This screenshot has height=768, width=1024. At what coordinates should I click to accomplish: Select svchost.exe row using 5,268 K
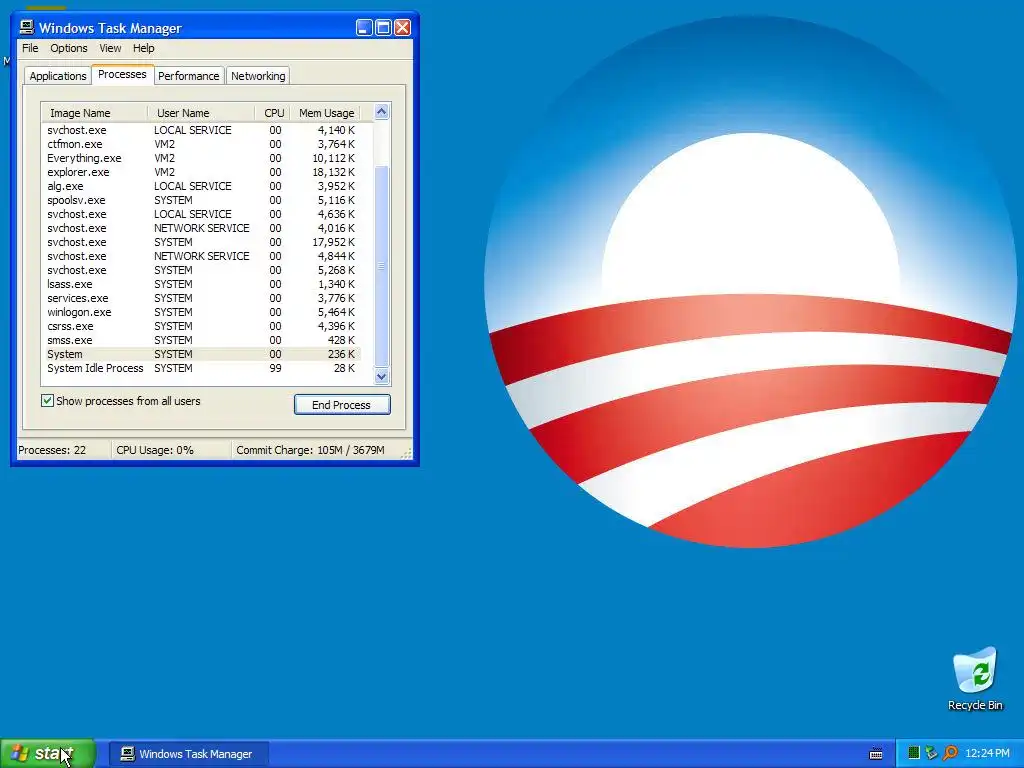pyautogui.click(x=201, y=270)
